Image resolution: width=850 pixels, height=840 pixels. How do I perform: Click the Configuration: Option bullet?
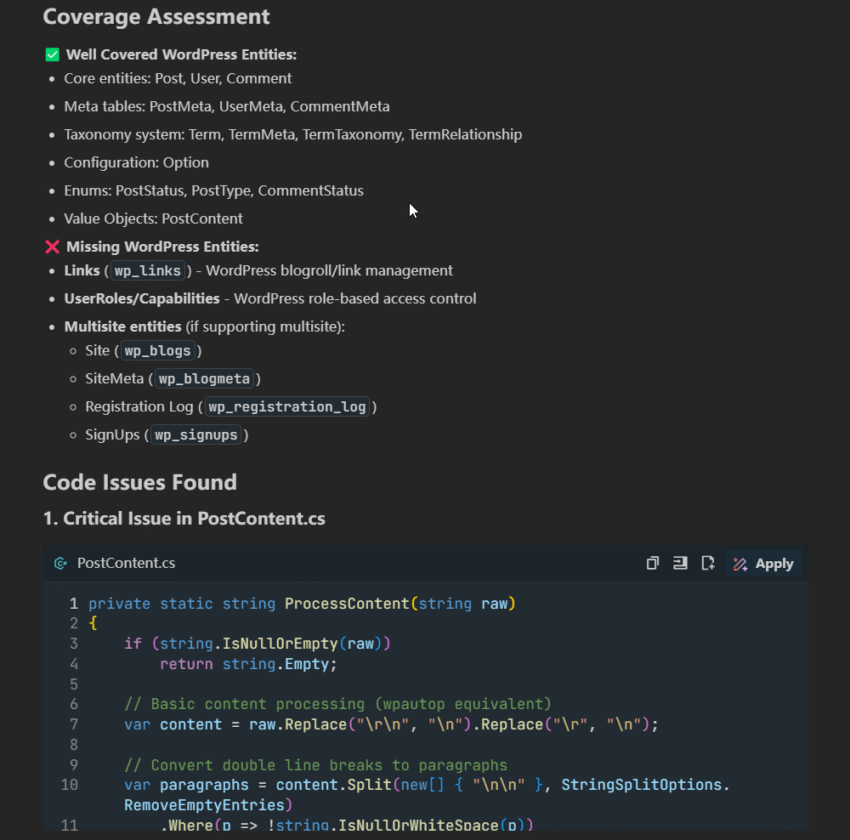click(136, 163)
